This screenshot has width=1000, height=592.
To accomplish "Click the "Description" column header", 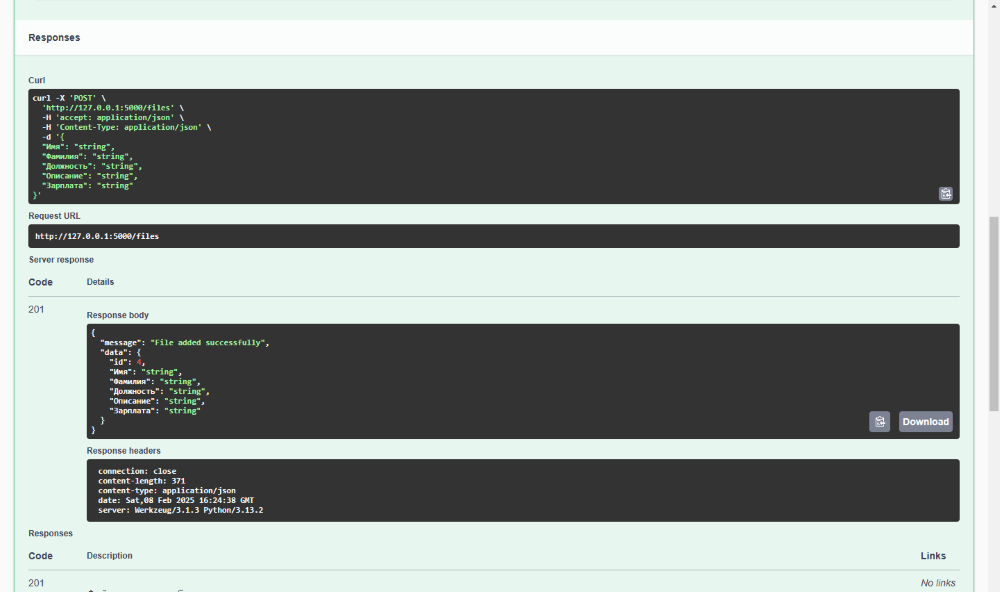I will point(109,556).
